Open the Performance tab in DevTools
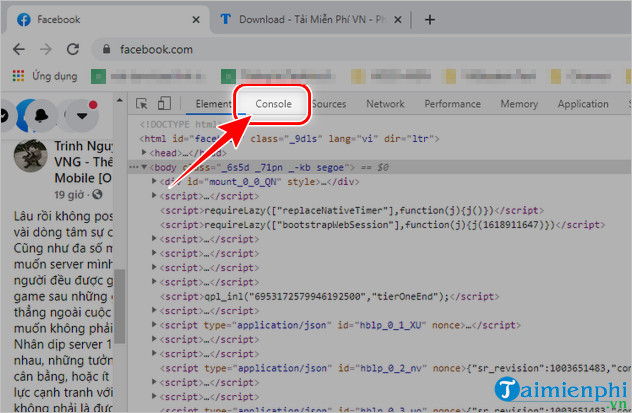The height and width of the screenshot is (413, 632). [x=452, y=104]
